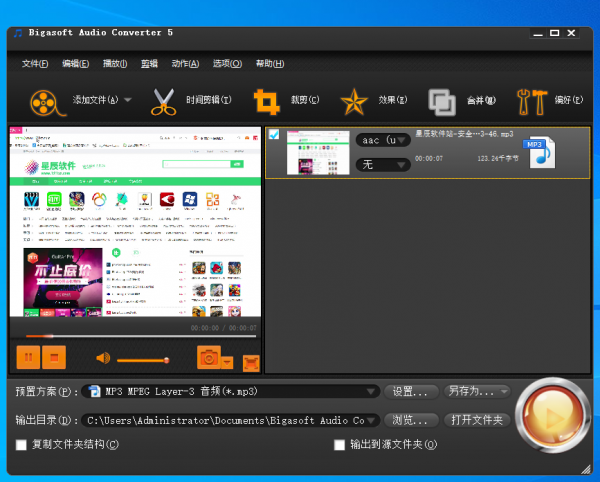Toggle full screen preview icon
600x482 pixels.
point(251,363)
